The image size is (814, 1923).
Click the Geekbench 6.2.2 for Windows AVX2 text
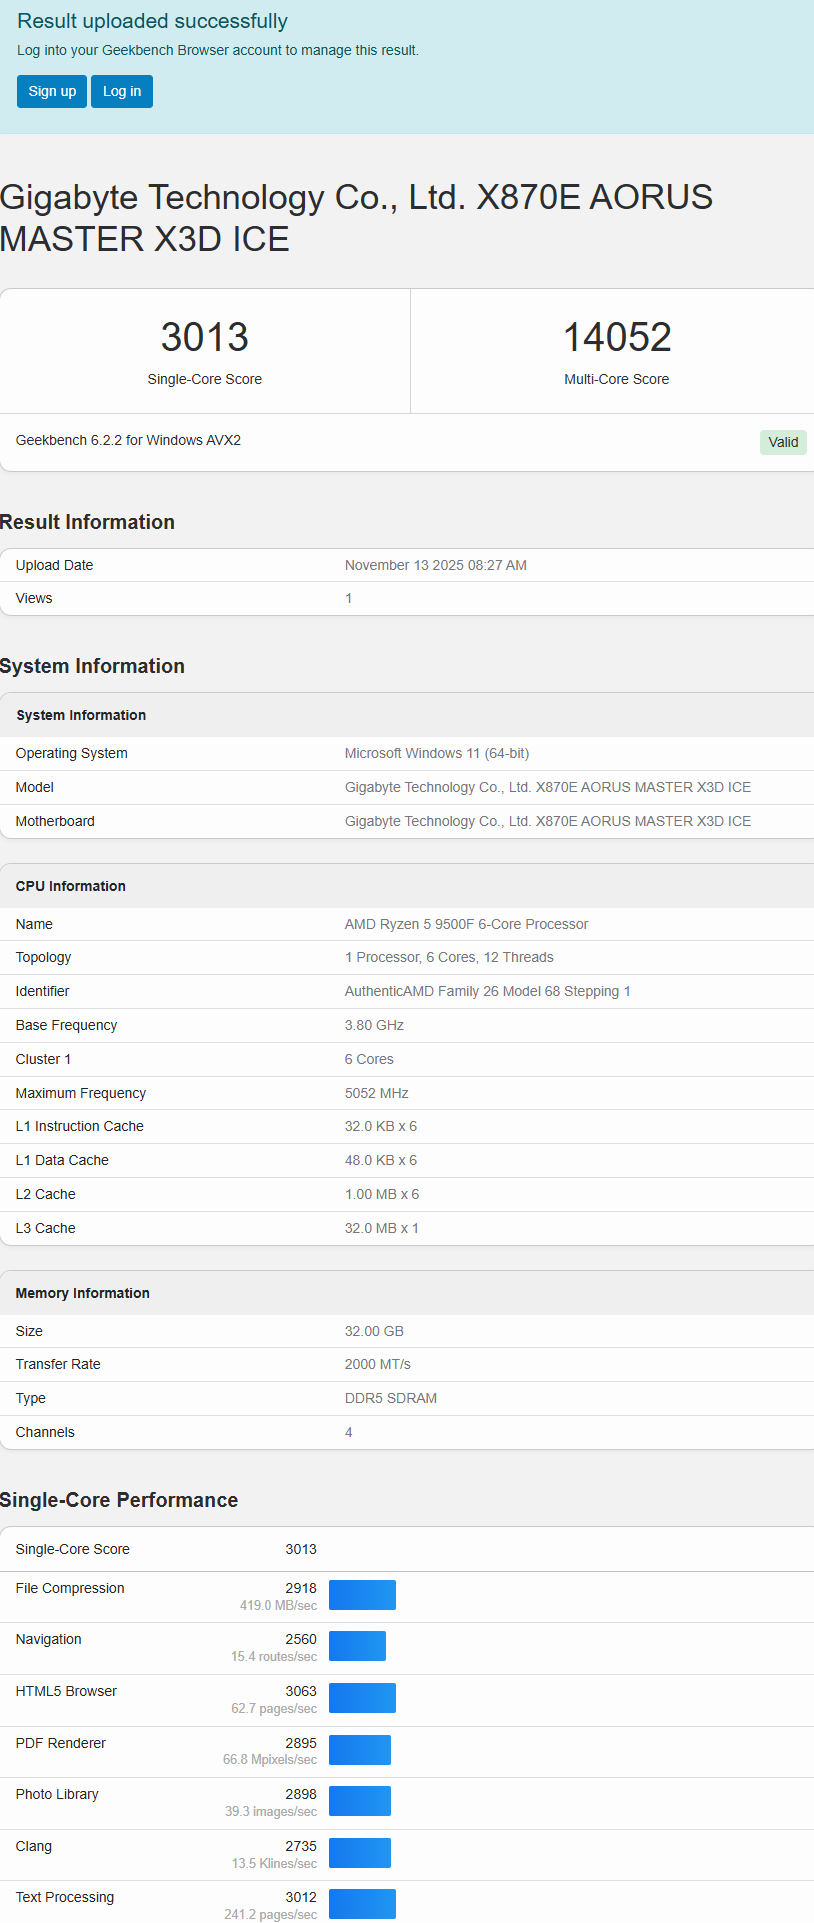pos(128,440)
